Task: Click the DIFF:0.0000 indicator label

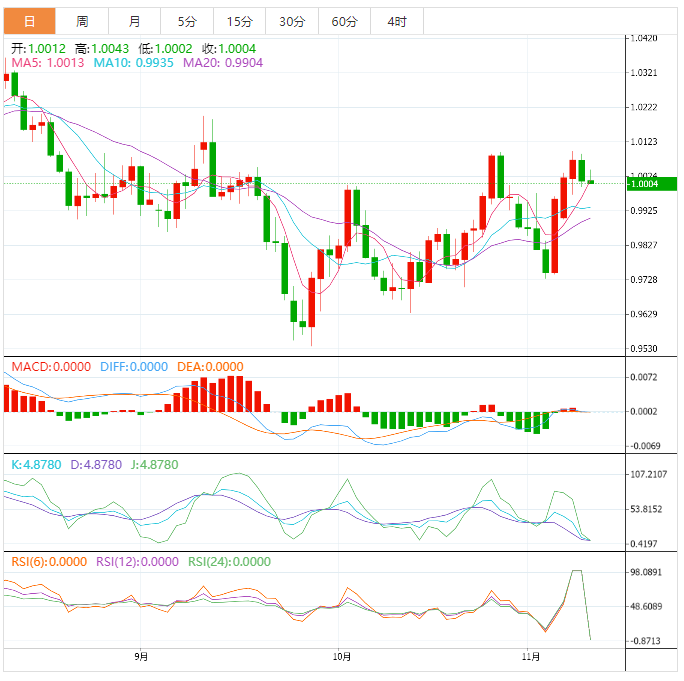Action: 134,367
